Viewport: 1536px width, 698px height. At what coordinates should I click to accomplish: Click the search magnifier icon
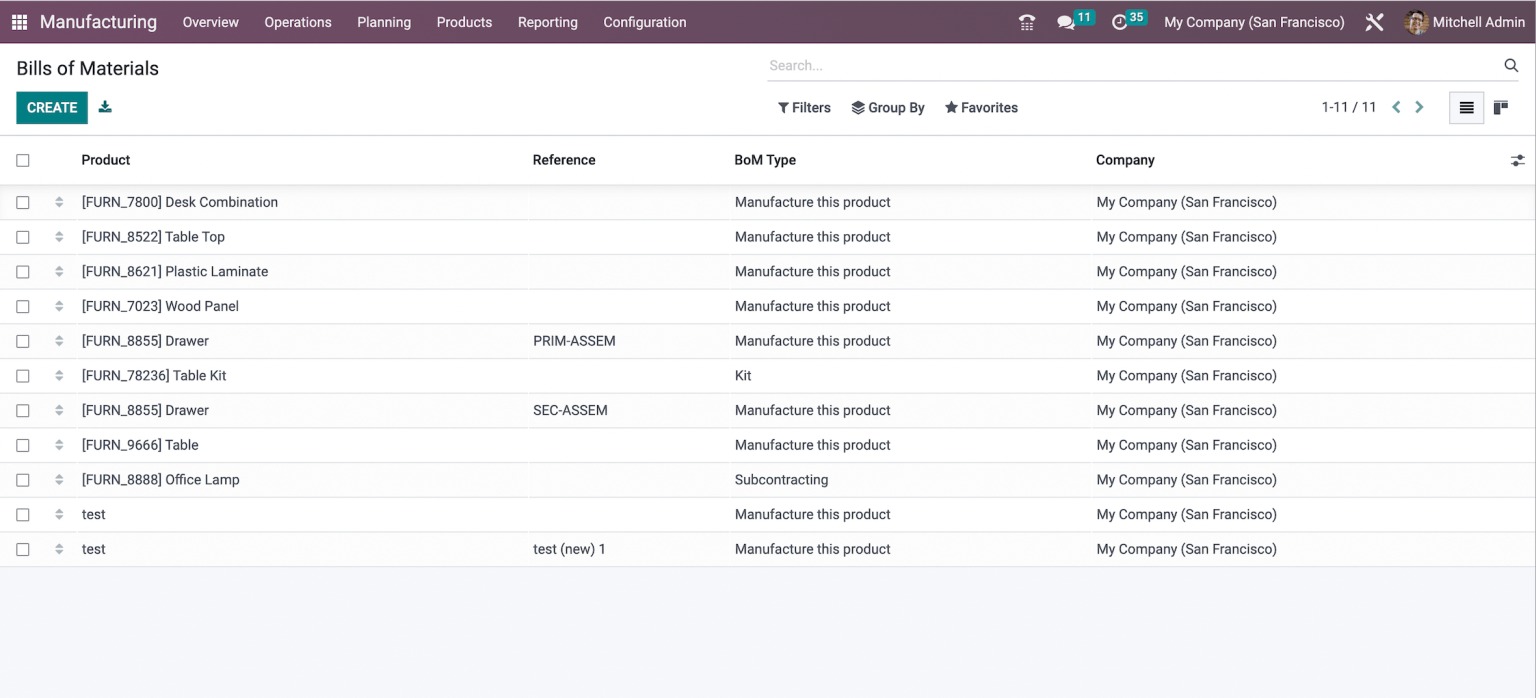tap(1511, 66)
